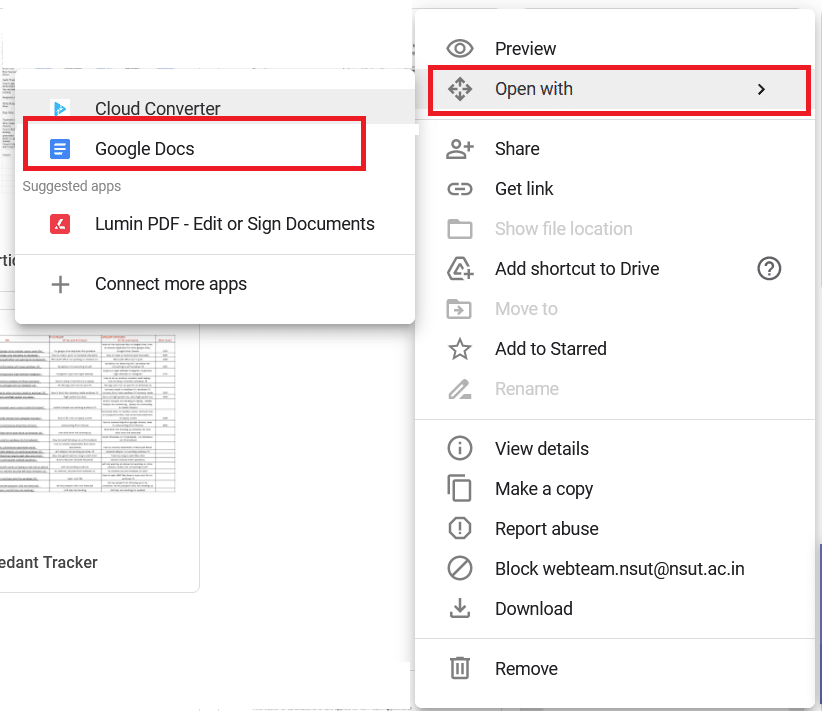Click the Lumin PDF red icon
822x711 pixels.
point(60,223)
